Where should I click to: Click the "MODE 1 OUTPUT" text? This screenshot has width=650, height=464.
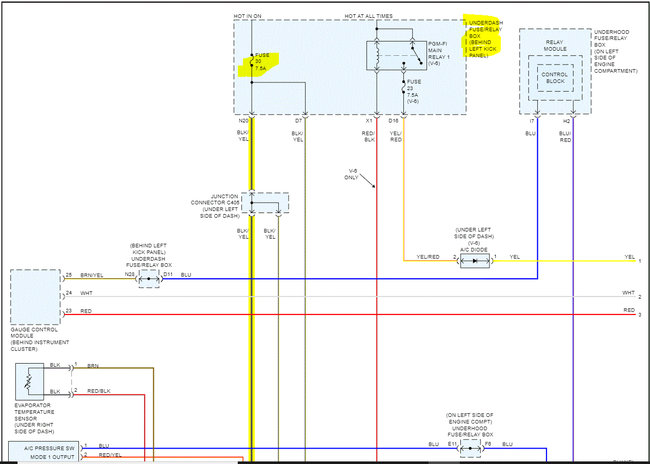point(52,457)
